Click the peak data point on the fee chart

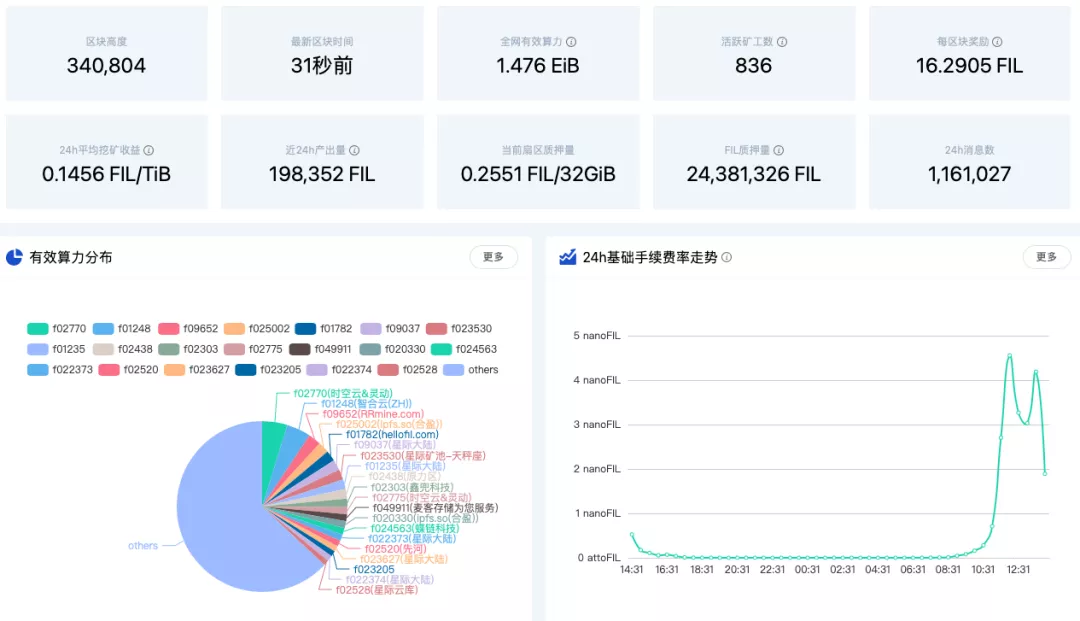click(x=1008, y=355)
